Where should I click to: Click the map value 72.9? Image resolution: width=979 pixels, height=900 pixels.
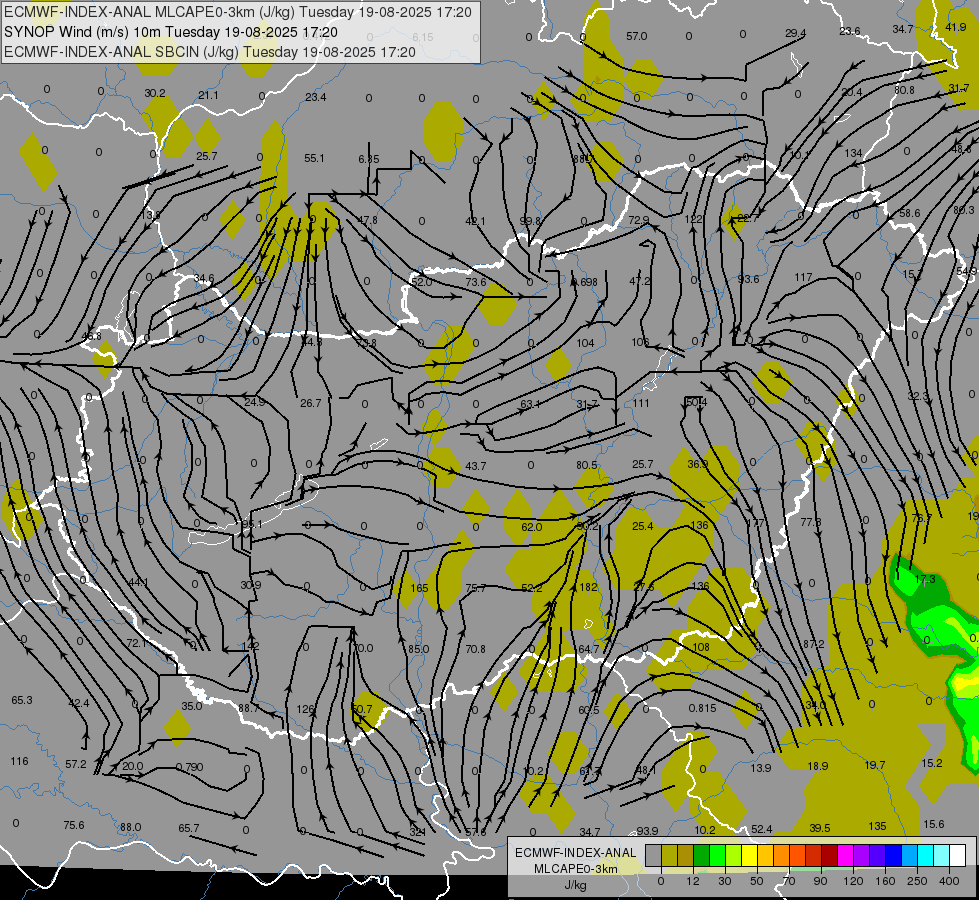click(639, 220)
